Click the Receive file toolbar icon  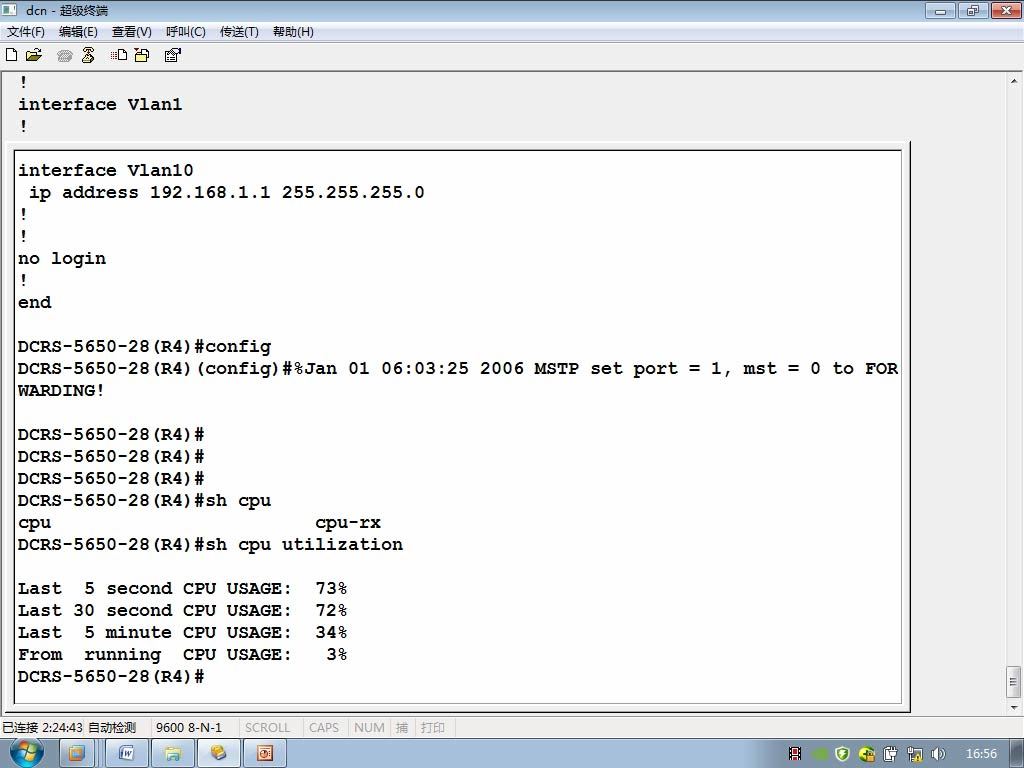(142, 56)
